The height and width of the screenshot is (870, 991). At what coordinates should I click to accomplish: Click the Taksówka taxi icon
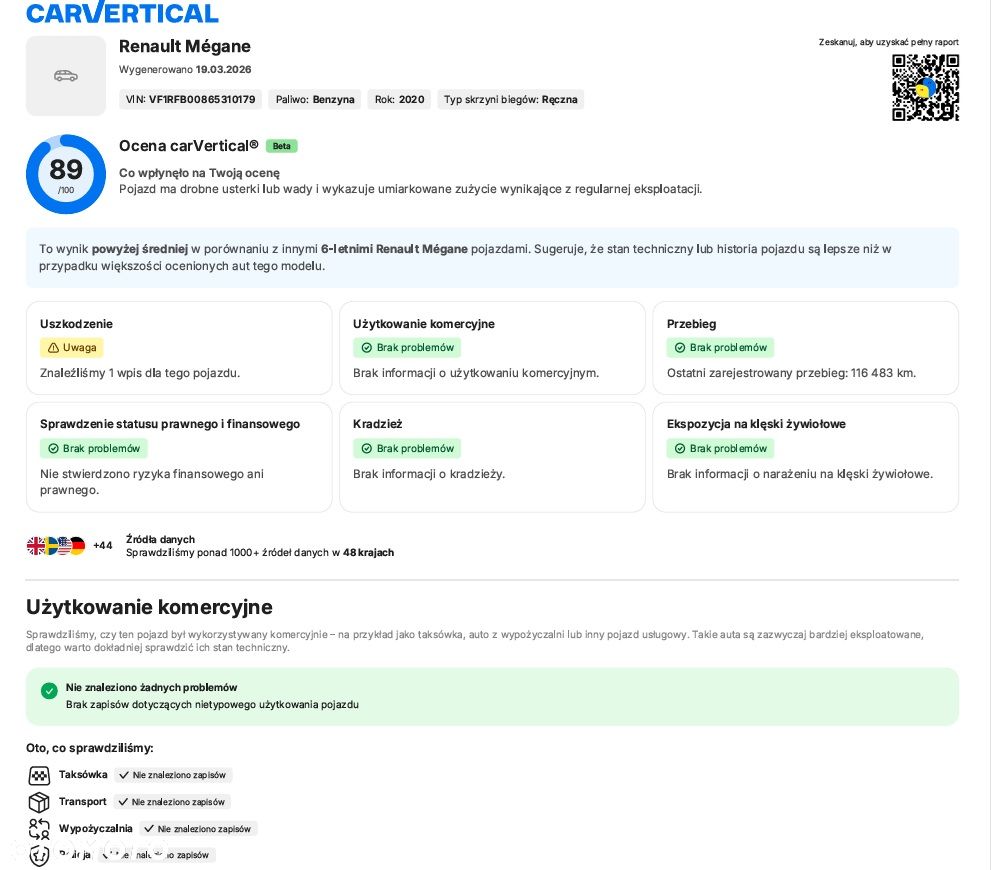(39, 775)
